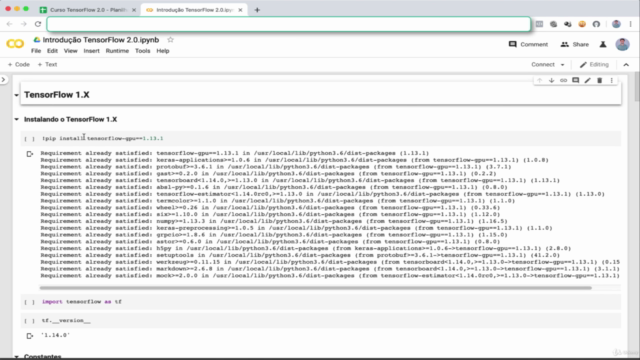Image resolution: width=640 pixels, height=360 pixels.
Task: Delete cell trash icon
Action: 600,80
